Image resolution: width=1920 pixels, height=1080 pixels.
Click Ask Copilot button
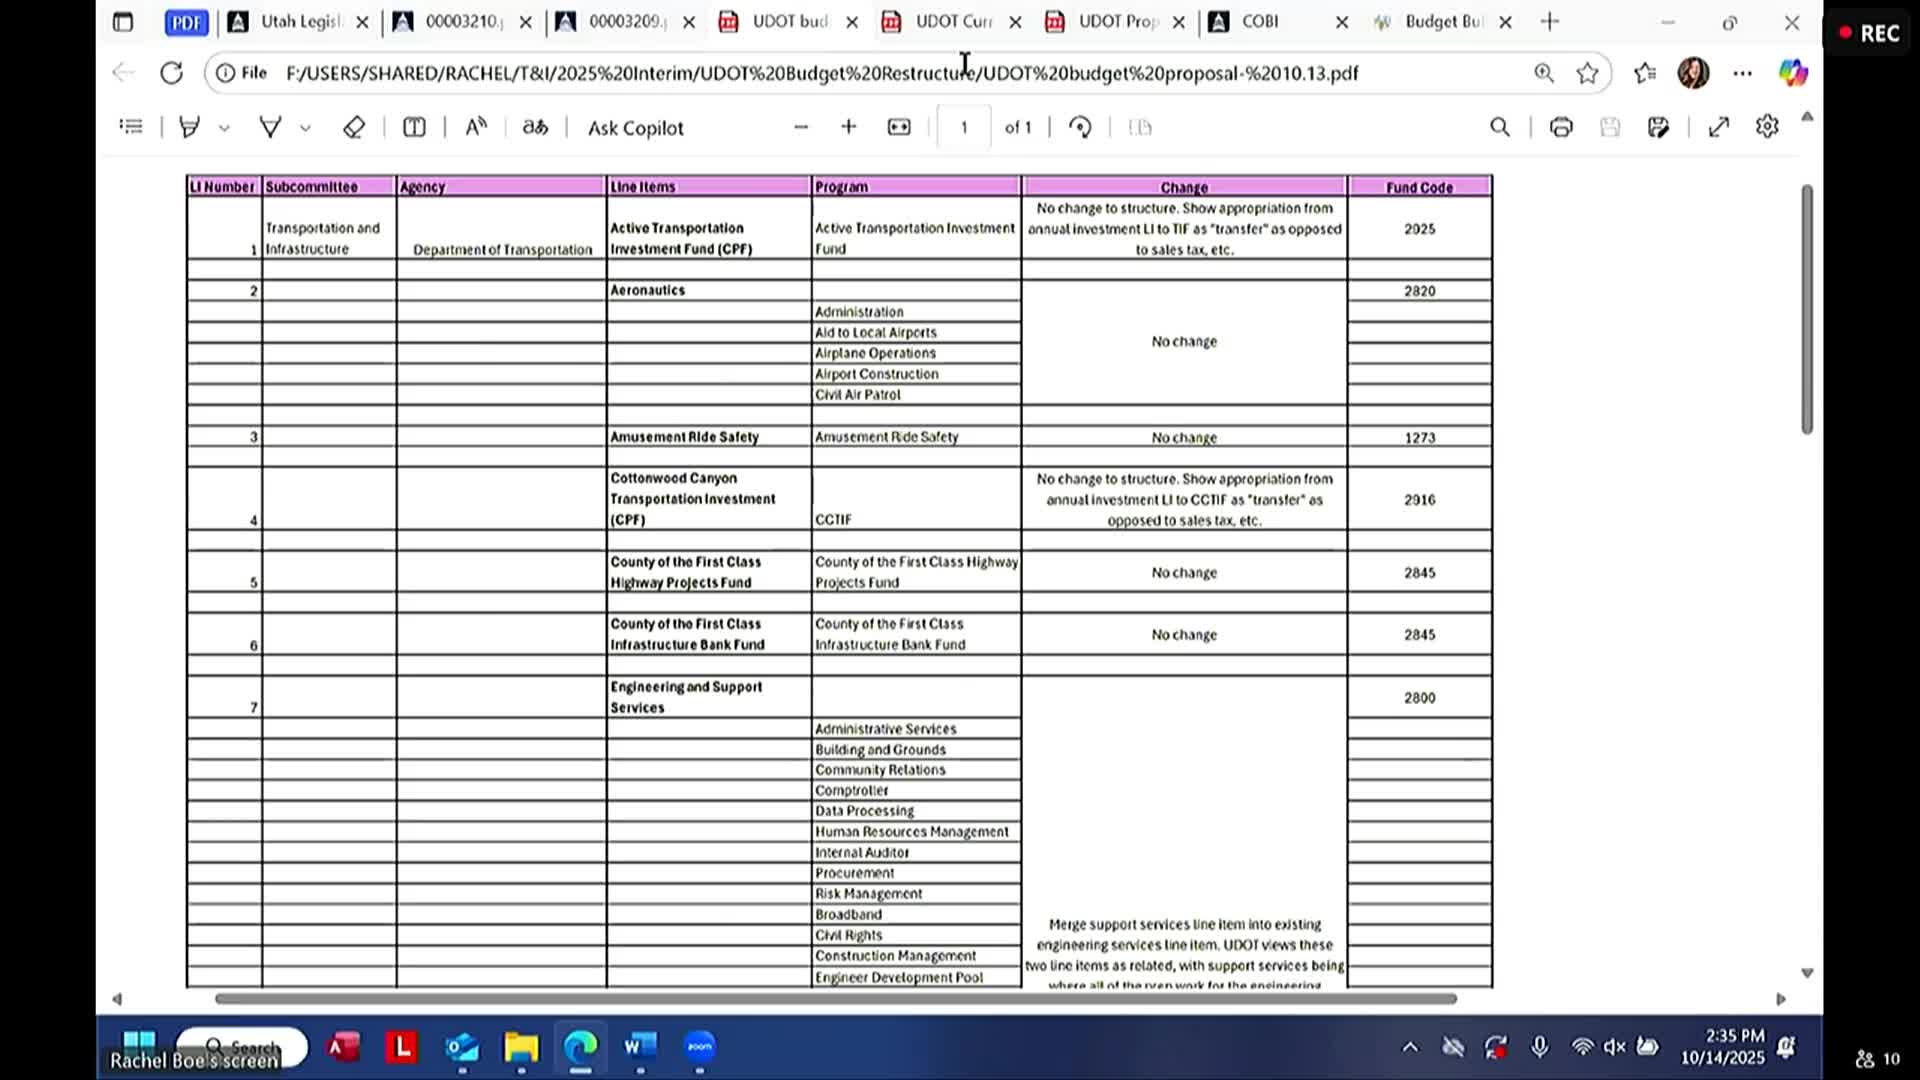click(x=635, y=128)
